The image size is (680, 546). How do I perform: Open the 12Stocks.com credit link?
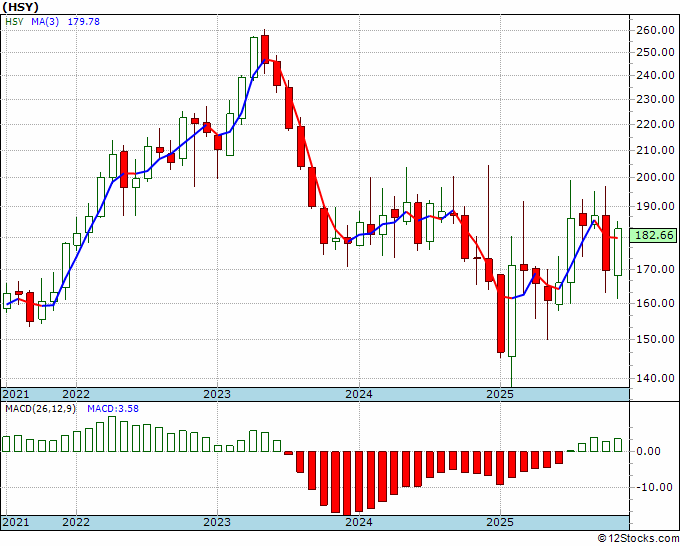[638, 539]
